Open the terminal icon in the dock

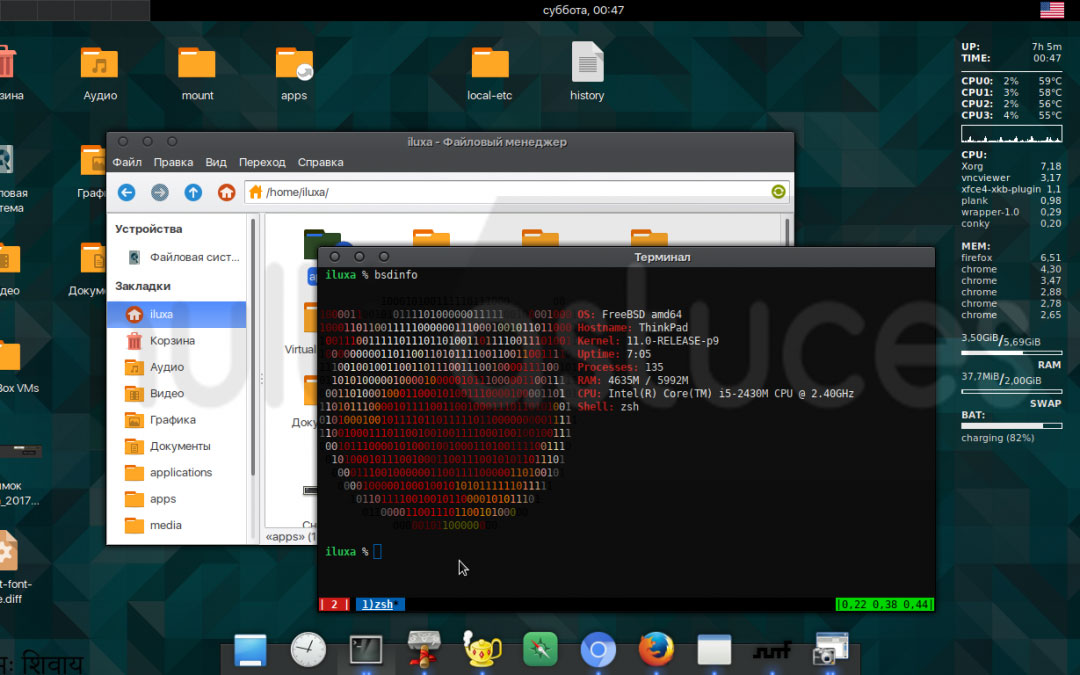365,650
